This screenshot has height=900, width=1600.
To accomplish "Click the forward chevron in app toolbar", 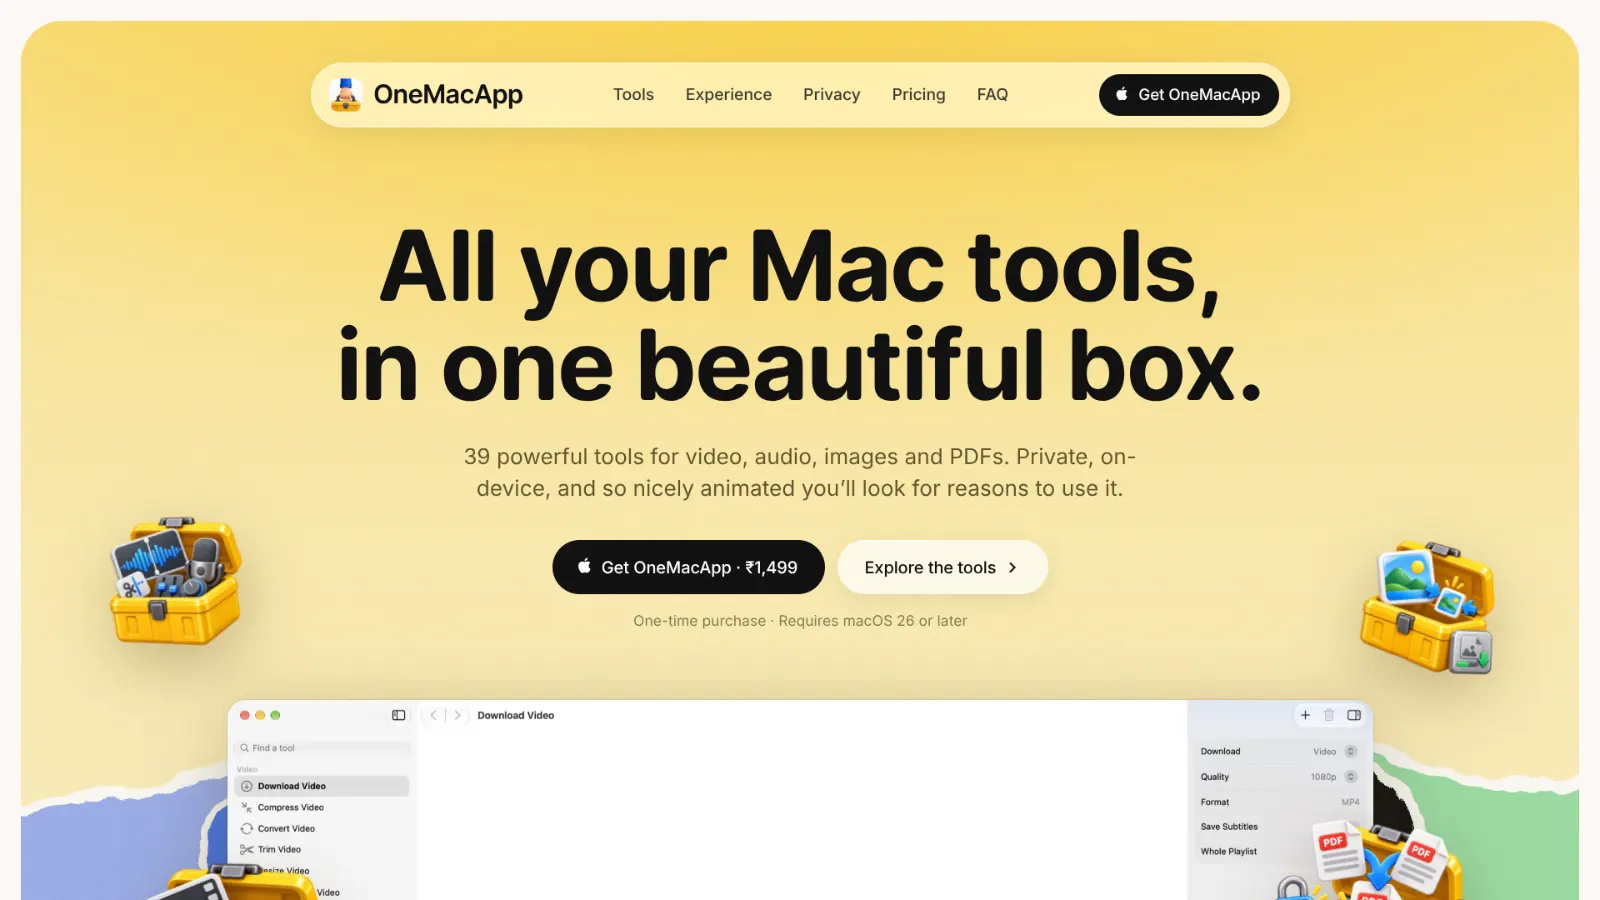I will coord(457,715).
